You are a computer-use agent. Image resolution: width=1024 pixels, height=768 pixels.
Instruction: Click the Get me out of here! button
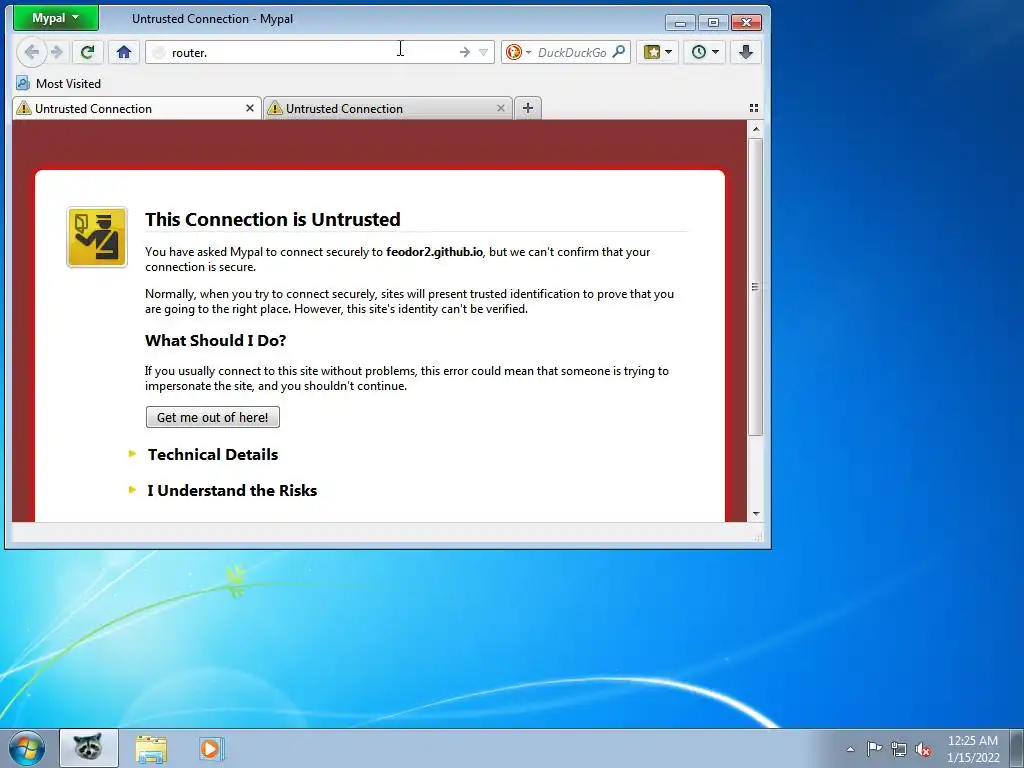[213, 417]
